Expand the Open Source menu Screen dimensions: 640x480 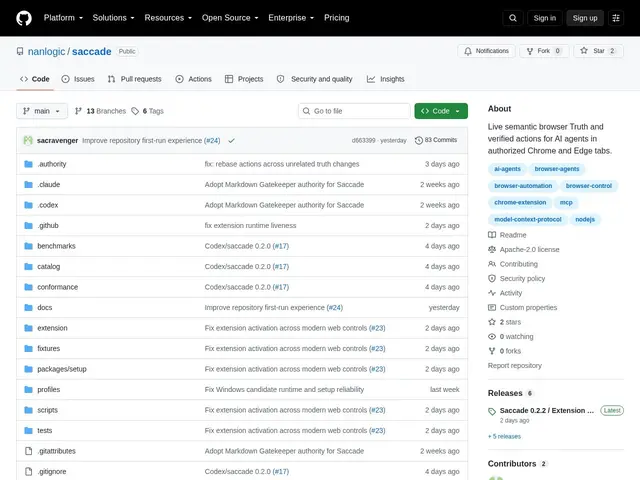point(230,18)
